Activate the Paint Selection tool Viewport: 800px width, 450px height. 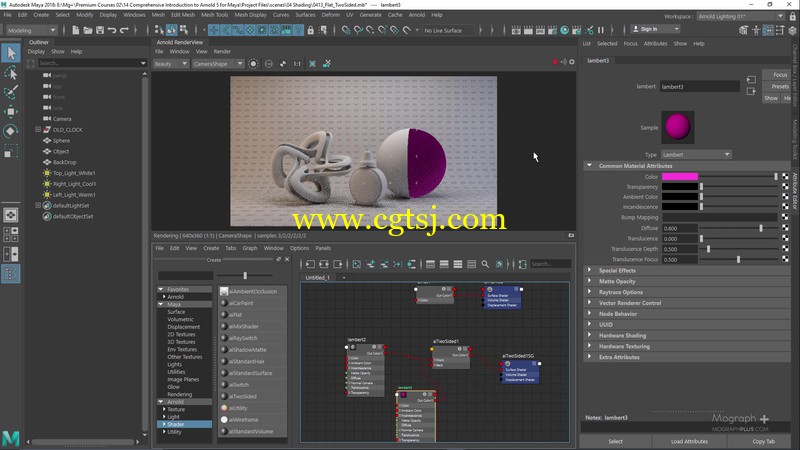(x=11, y=92)
